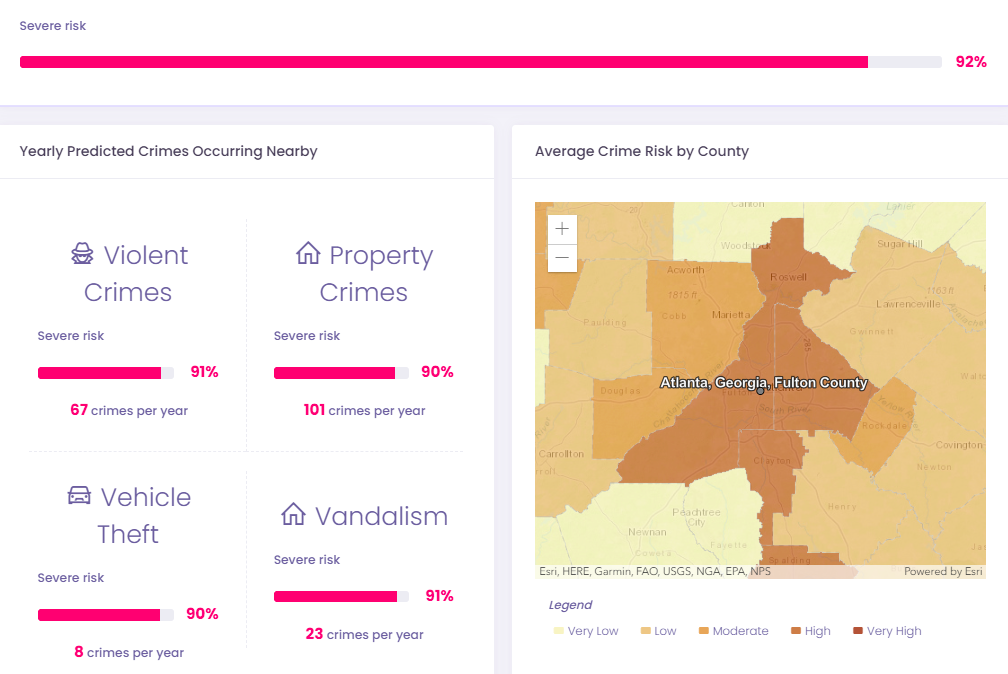The image size is (1008, 674).
Task: Click the Property Crimes 90% risk bar
Action: 341,373
